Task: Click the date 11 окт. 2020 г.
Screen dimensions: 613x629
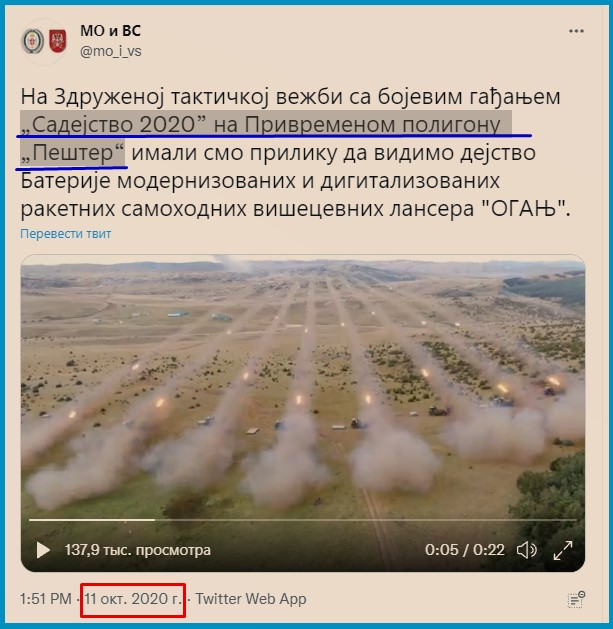Action: 133,599
